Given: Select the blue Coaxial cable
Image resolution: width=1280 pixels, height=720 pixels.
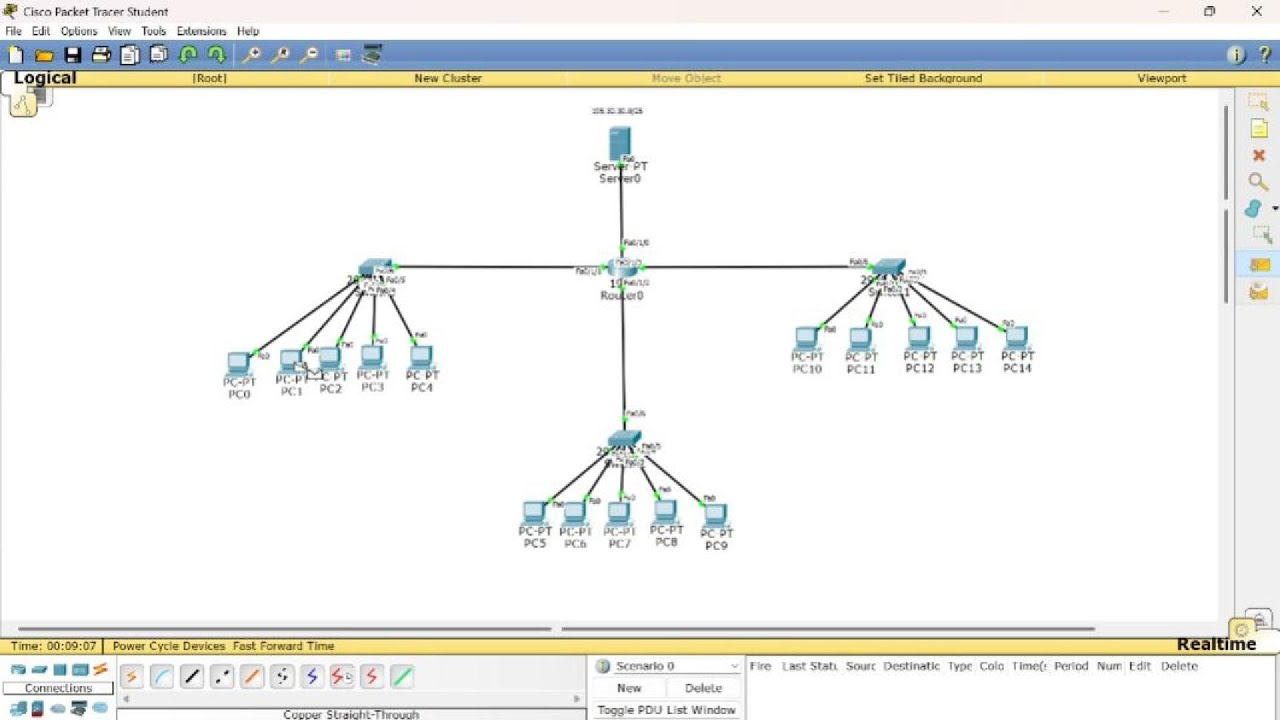Looking at the screenshot, I should [x=312, y=677].
